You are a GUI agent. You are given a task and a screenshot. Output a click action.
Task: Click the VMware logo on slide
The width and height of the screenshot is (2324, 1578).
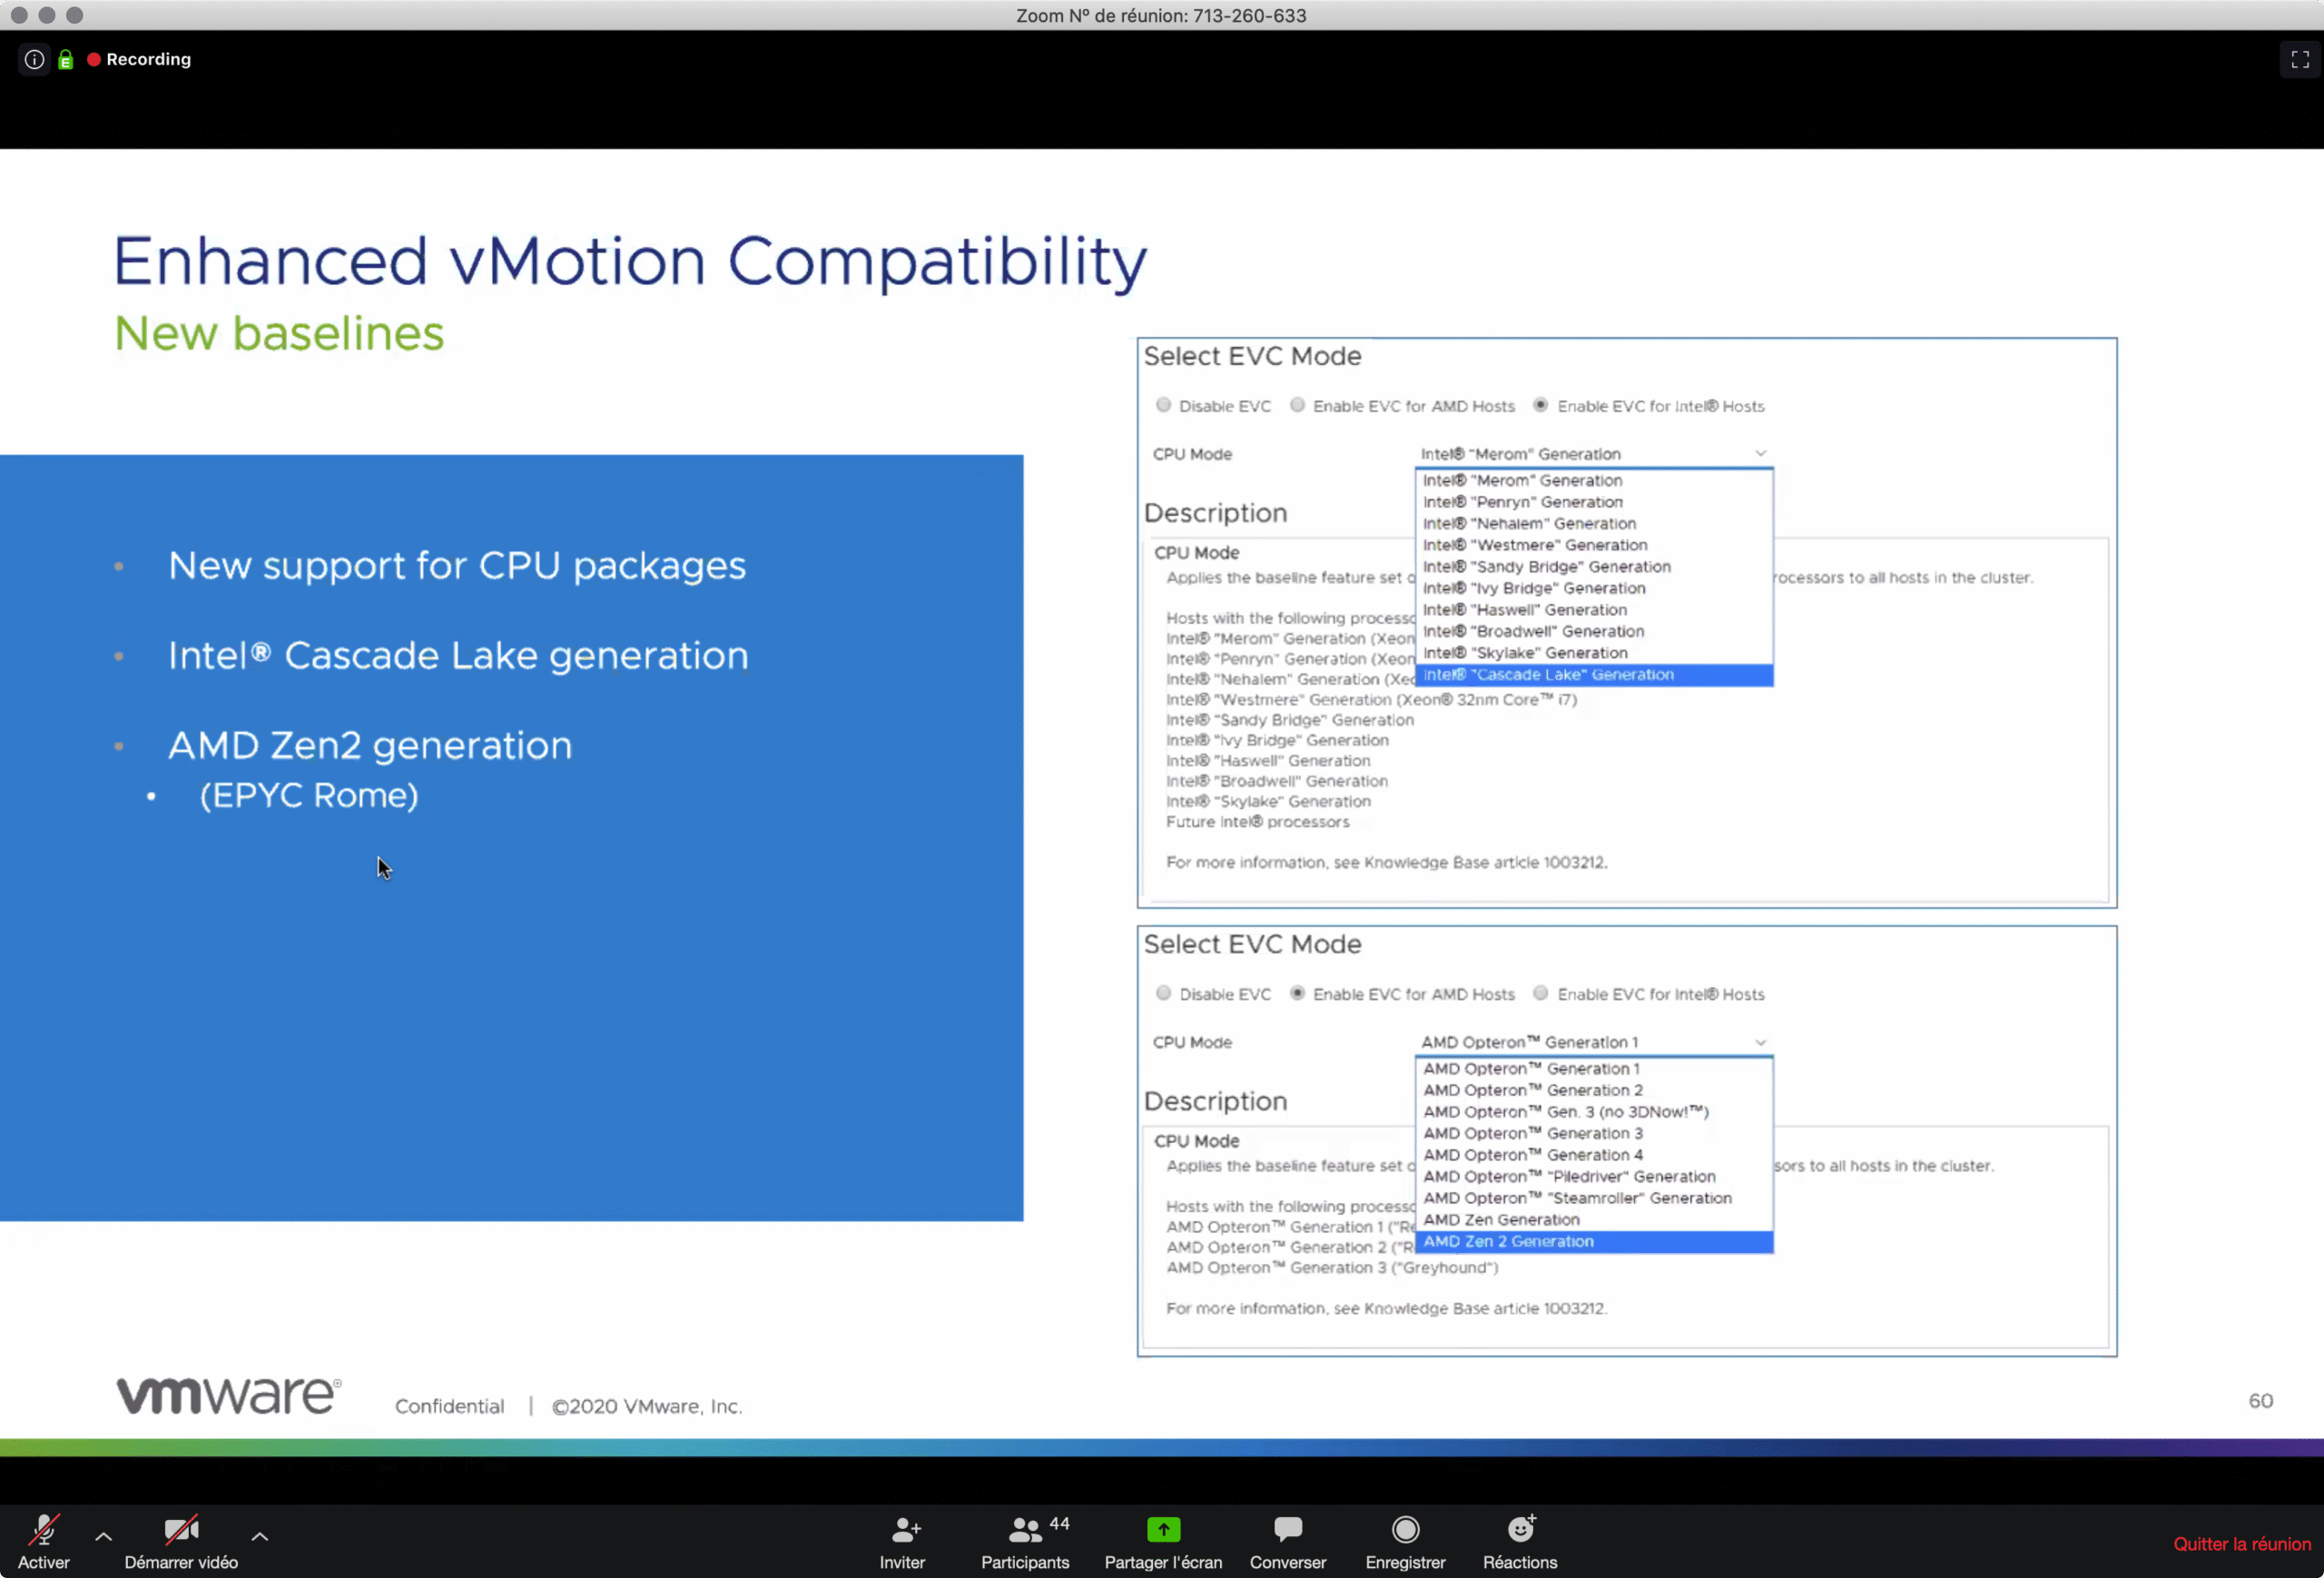point(229,1395)
